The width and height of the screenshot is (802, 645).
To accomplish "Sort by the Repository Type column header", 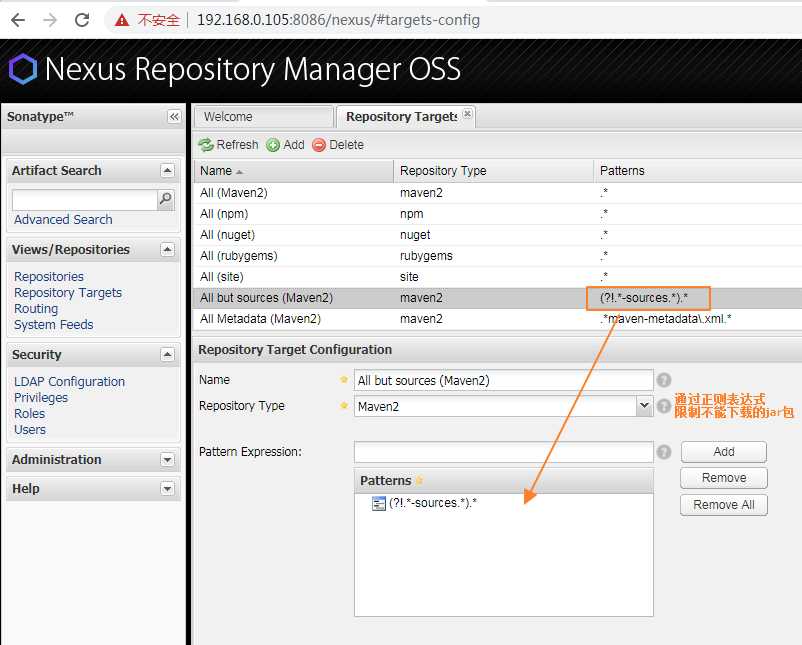I will pyautogui.click(x=493, y=170).
